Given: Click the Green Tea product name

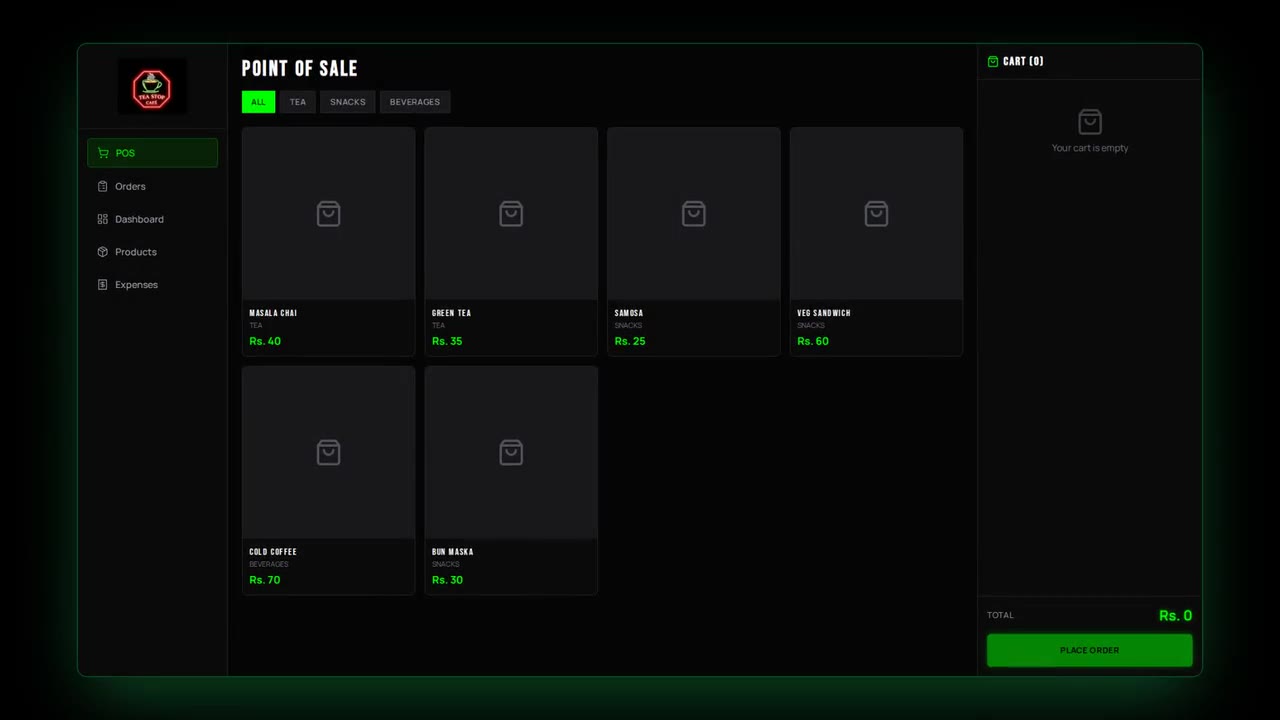Looking at the screenshot, I should (451, 313).
